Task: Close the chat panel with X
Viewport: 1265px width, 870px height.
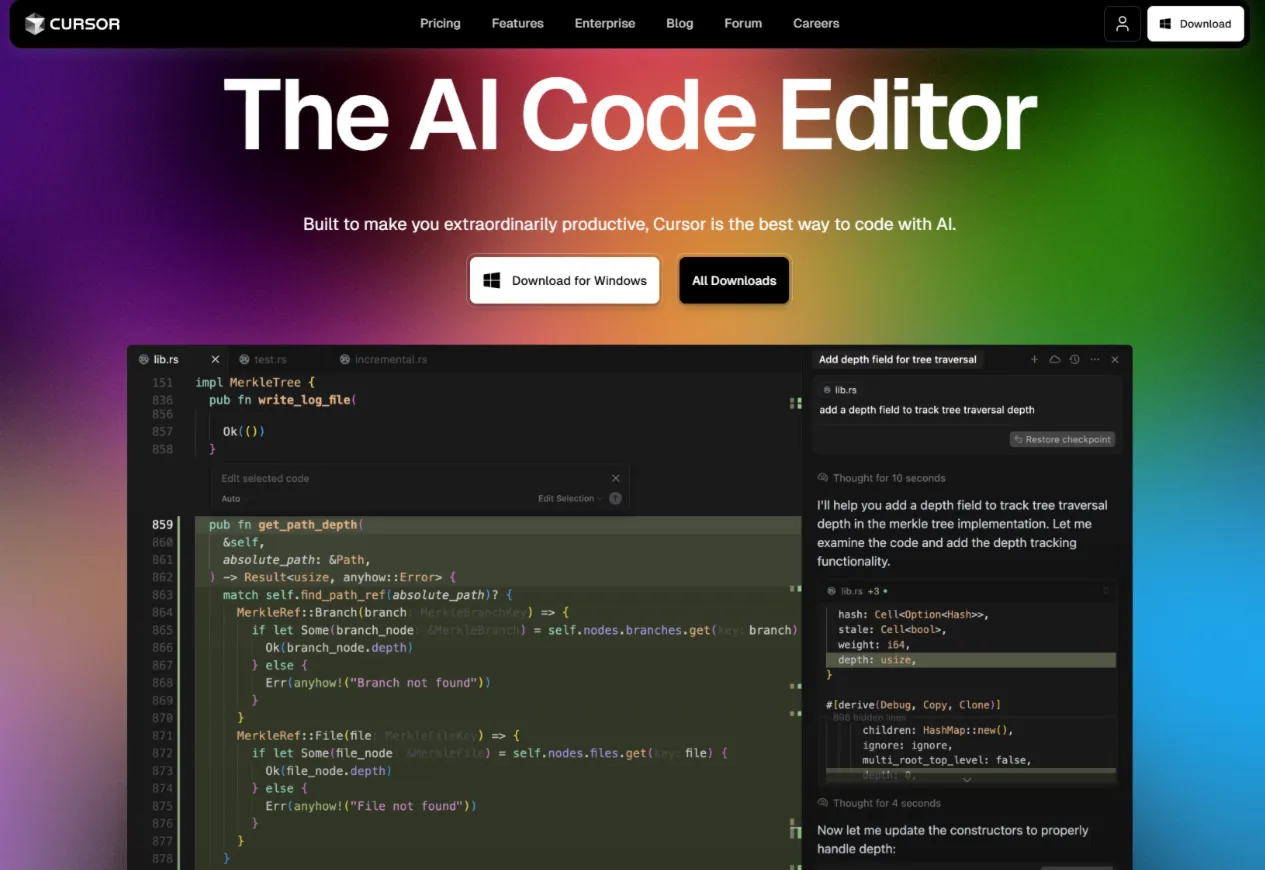Action: tap(1115, 359)
